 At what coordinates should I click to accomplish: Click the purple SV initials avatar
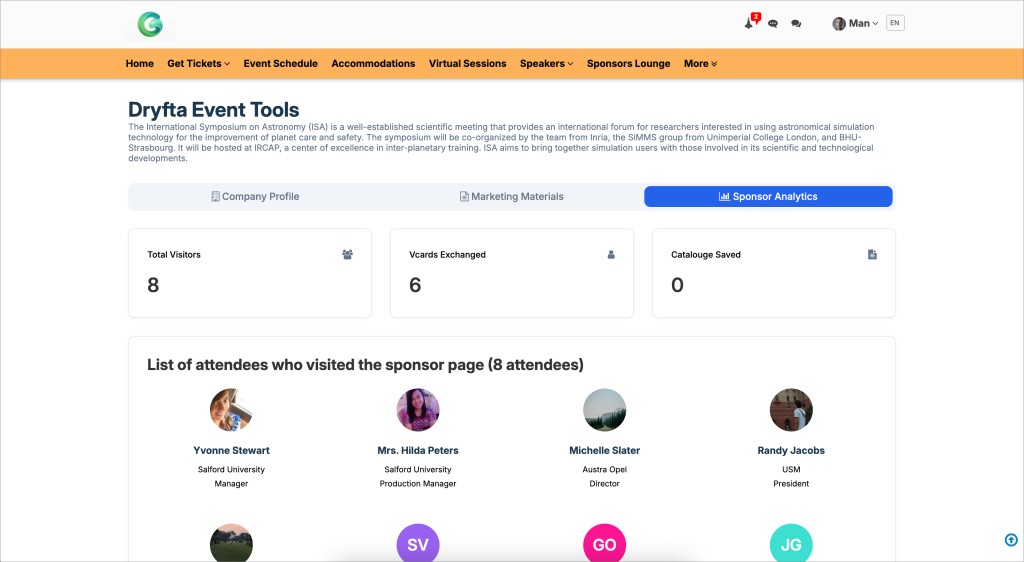click(x=418, y=544)
